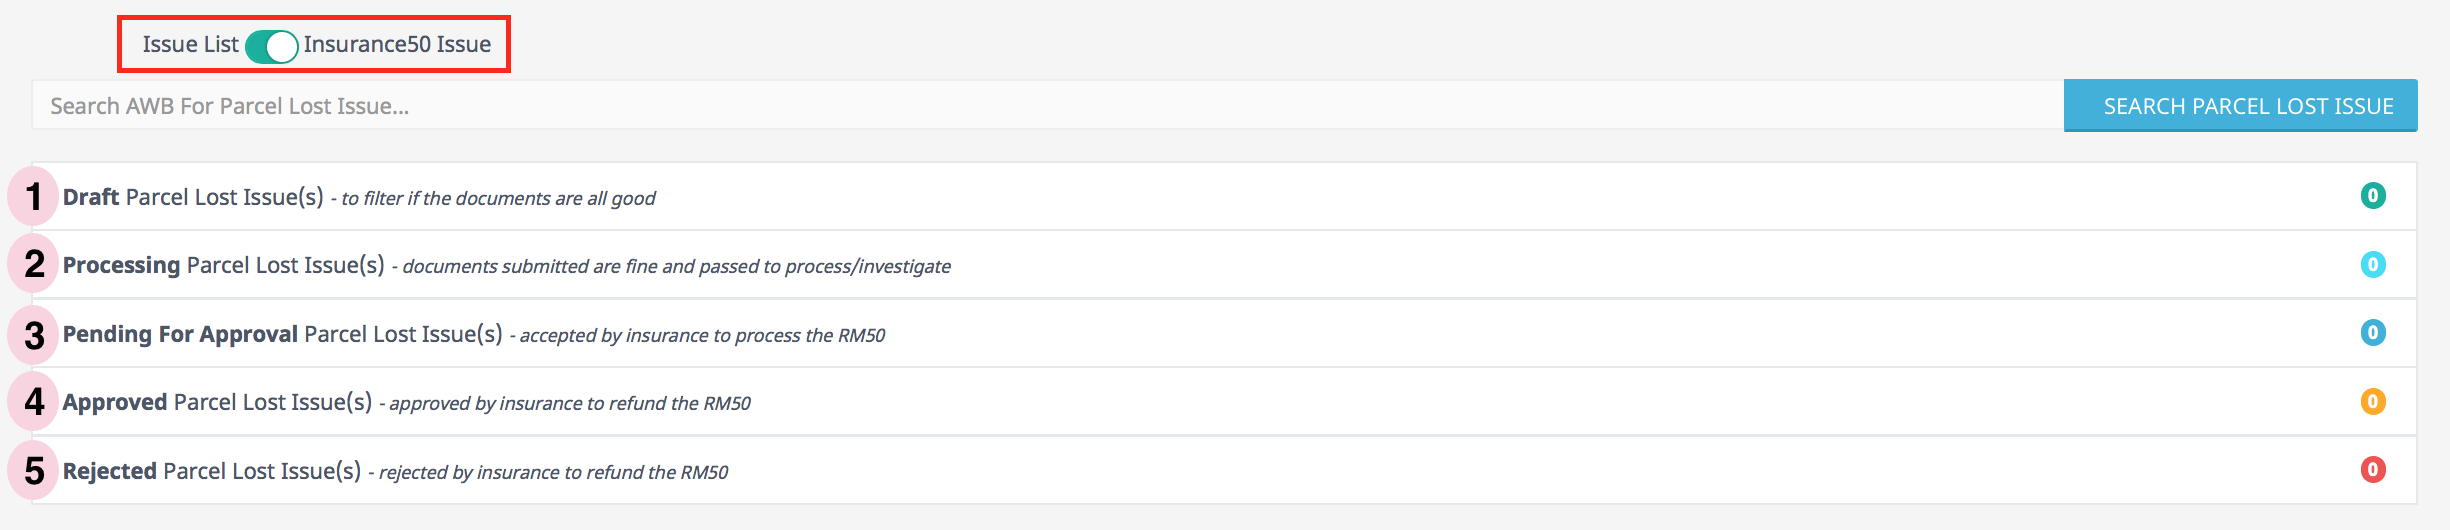Click the blue Pending For Approval count badge

pyautogui.click(x=2372, y=333)
